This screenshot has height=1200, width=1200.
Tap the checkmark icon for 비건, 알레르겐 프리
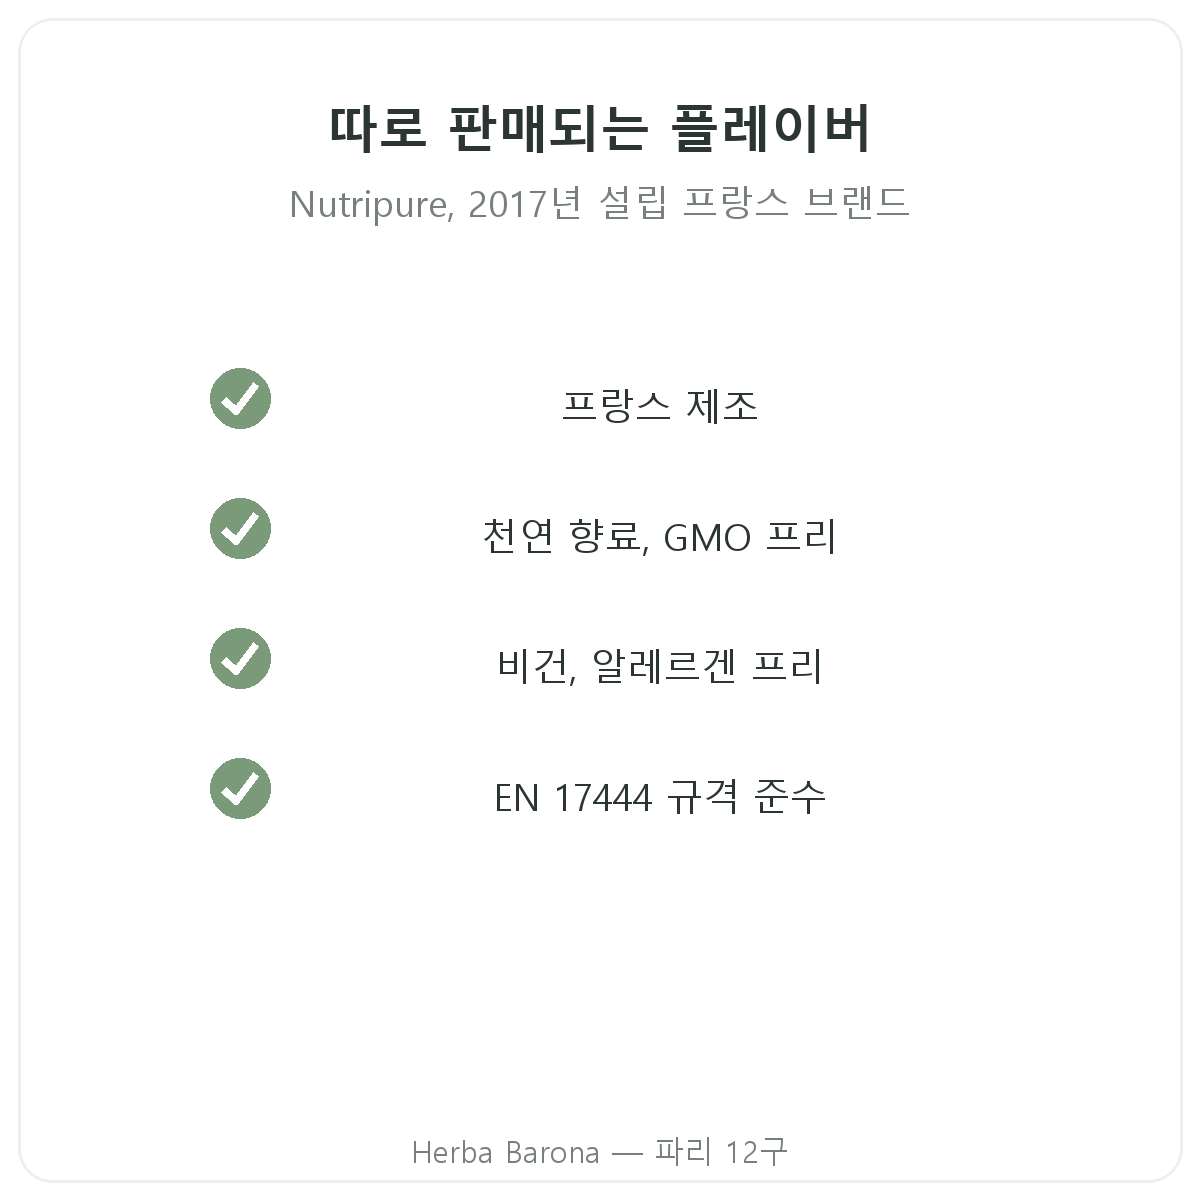point(240,659)
